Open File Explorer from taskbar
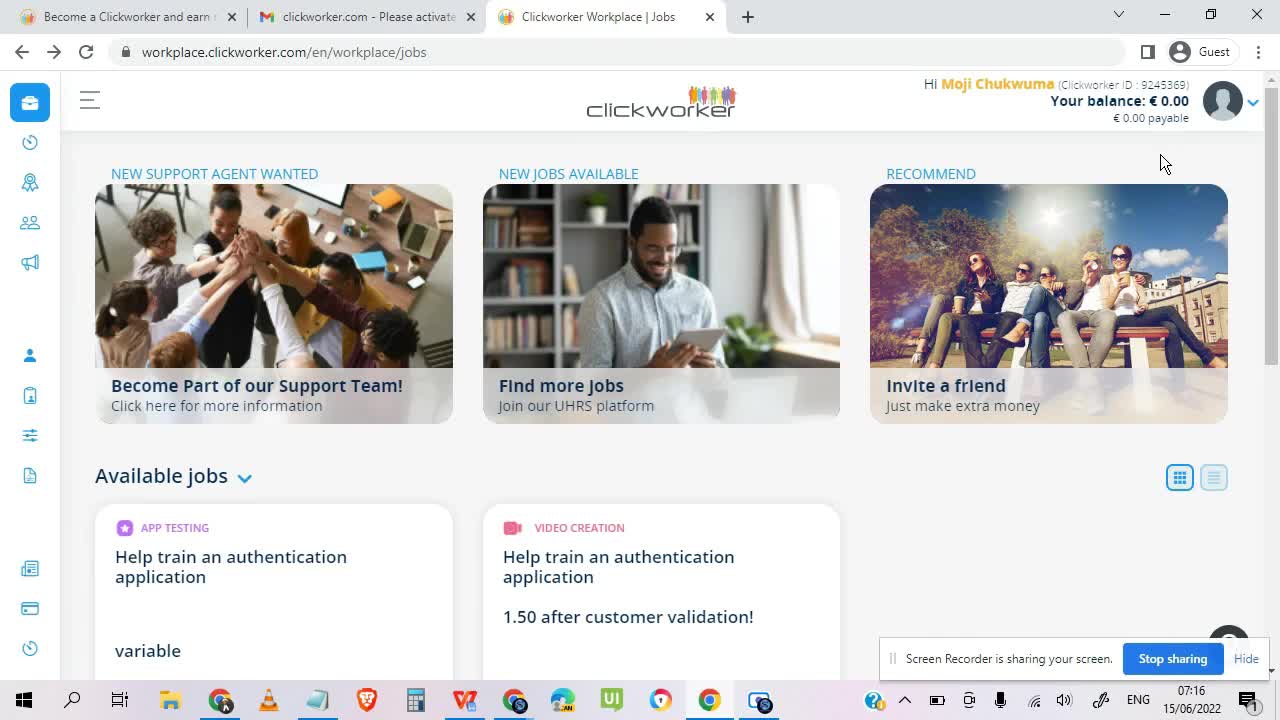1280x720 pixels. coord(170,700)
